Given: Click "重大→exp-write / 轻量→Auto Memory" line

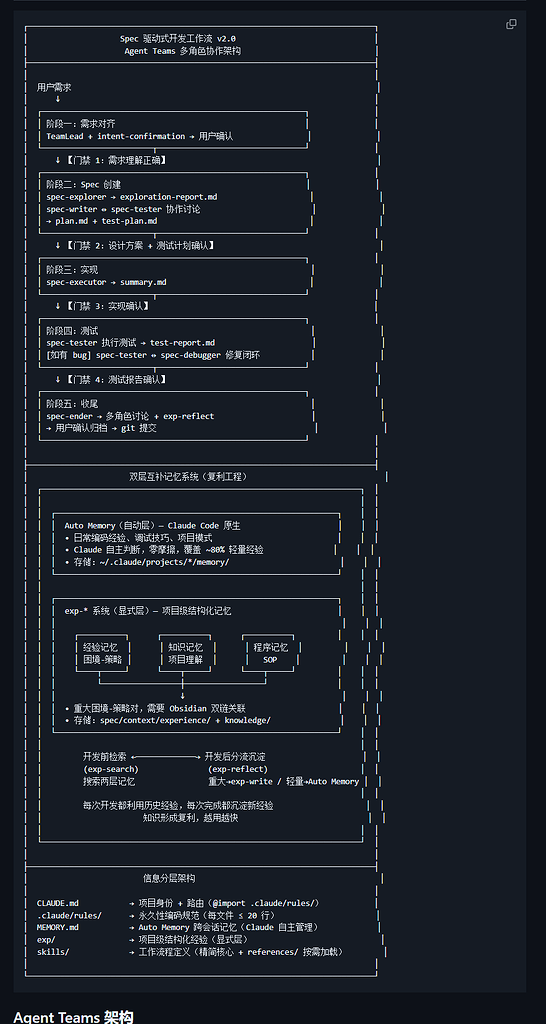Looking at the screenshot, I should (283, 782).
